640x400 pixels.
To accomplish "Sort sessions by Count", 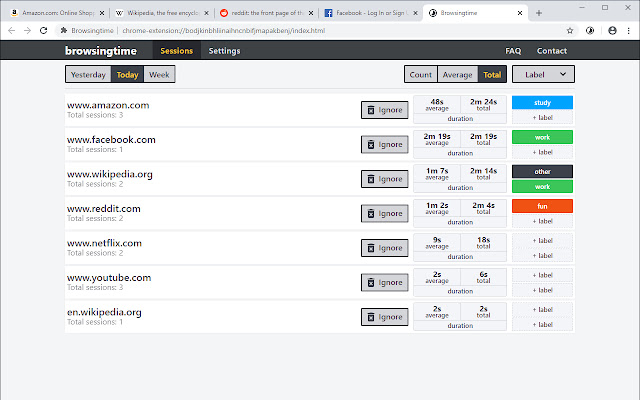I will (x=421, y=75).
